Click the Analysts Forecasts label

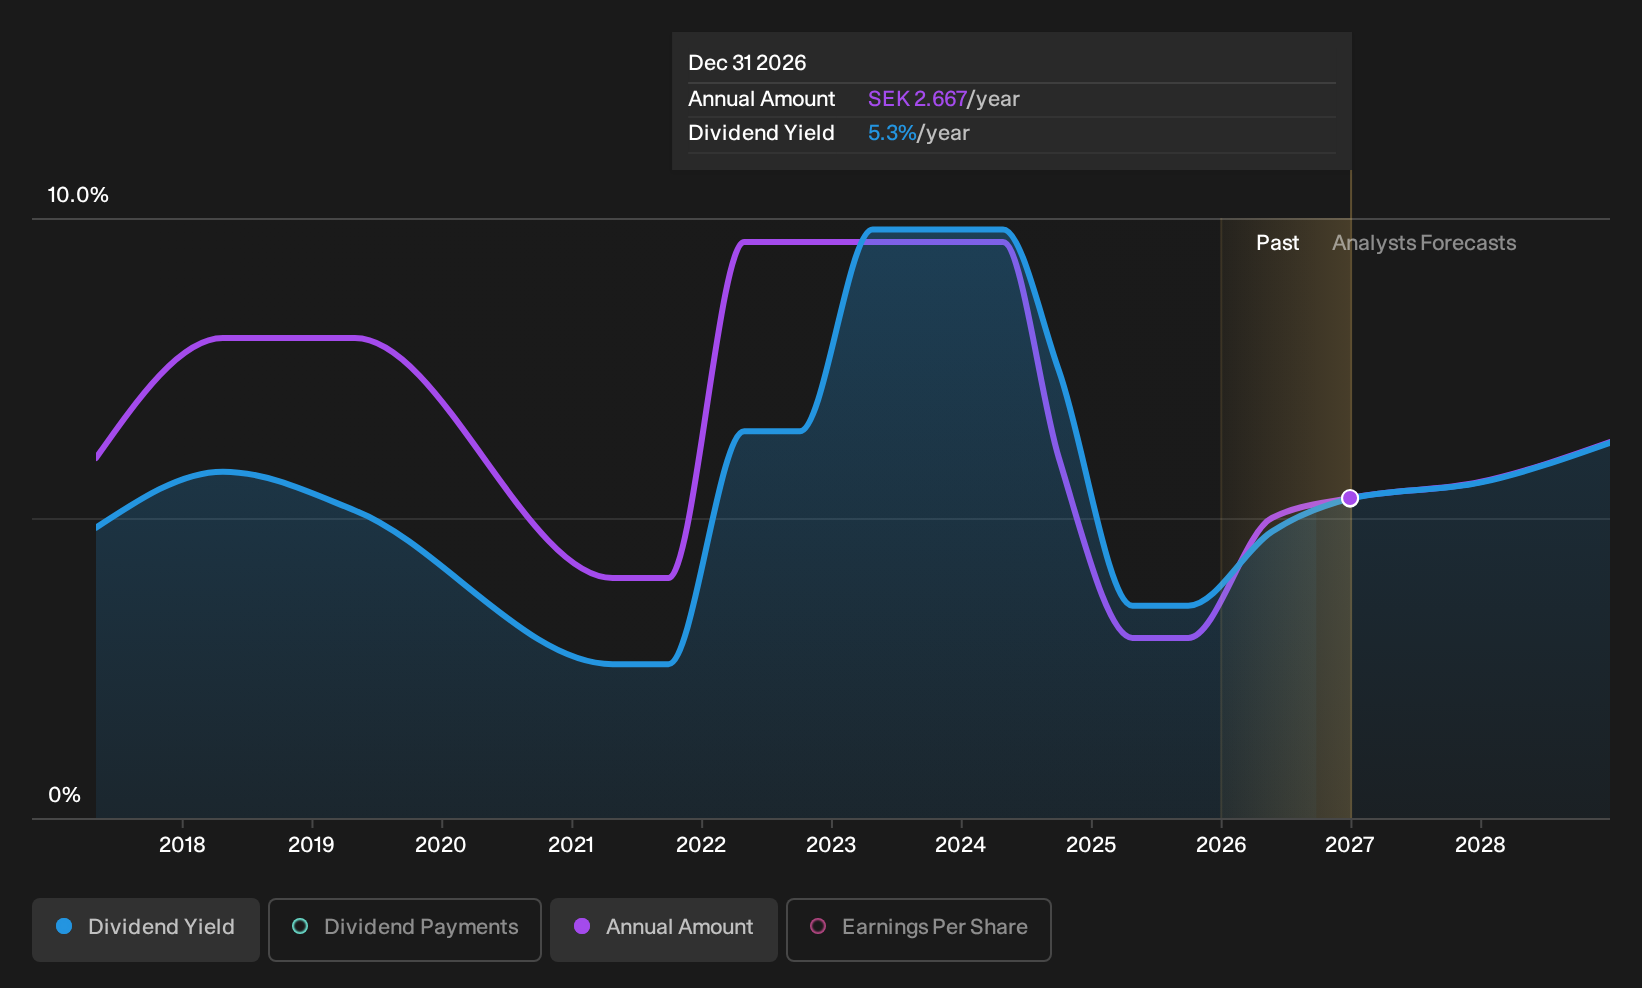tap(1424, 243)
